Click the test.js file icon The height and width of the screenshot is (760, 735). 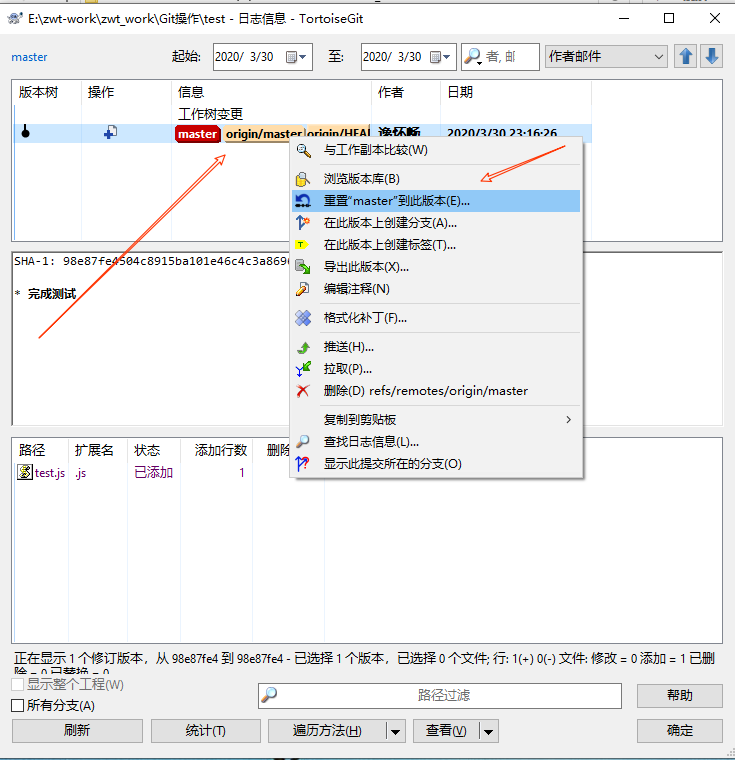[x=25, y=473]
